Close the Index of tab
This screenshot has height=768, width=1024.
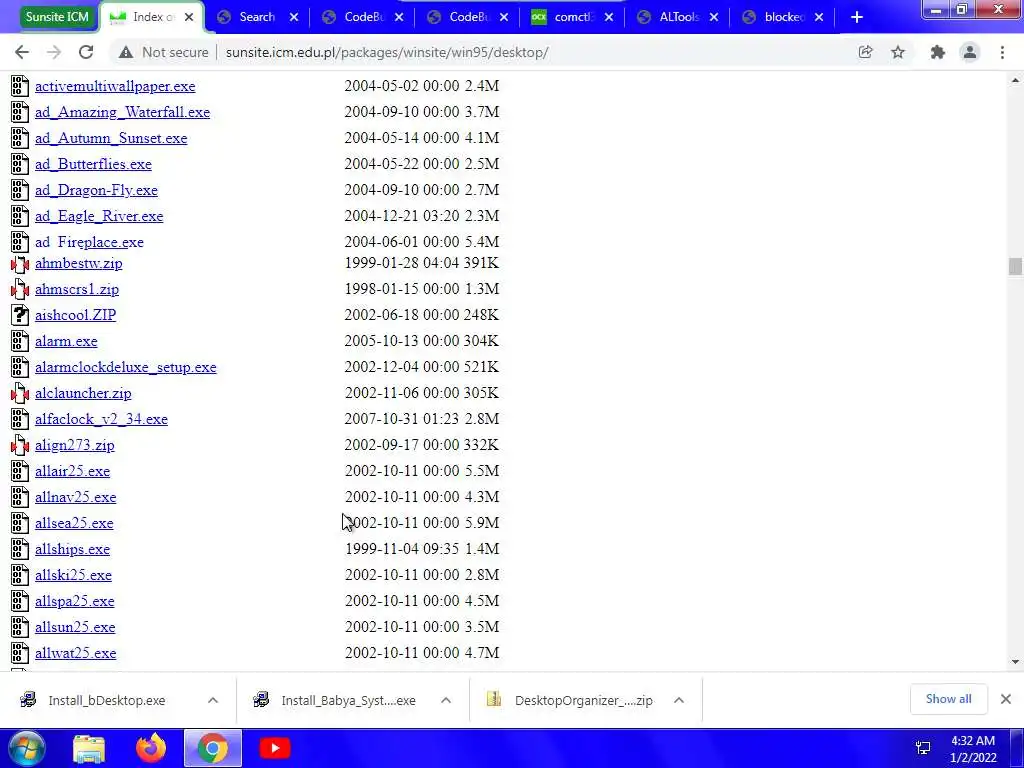[x=189, y=17]
